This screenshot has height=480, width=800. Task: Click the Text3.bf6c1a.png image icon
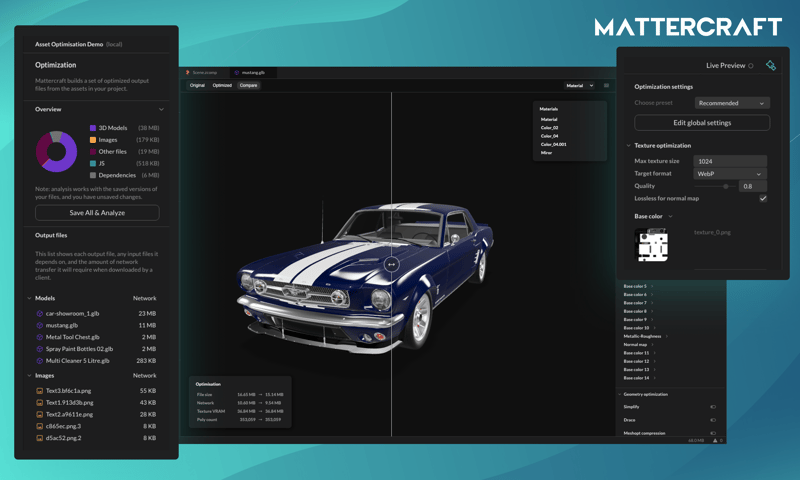(40, 391)
